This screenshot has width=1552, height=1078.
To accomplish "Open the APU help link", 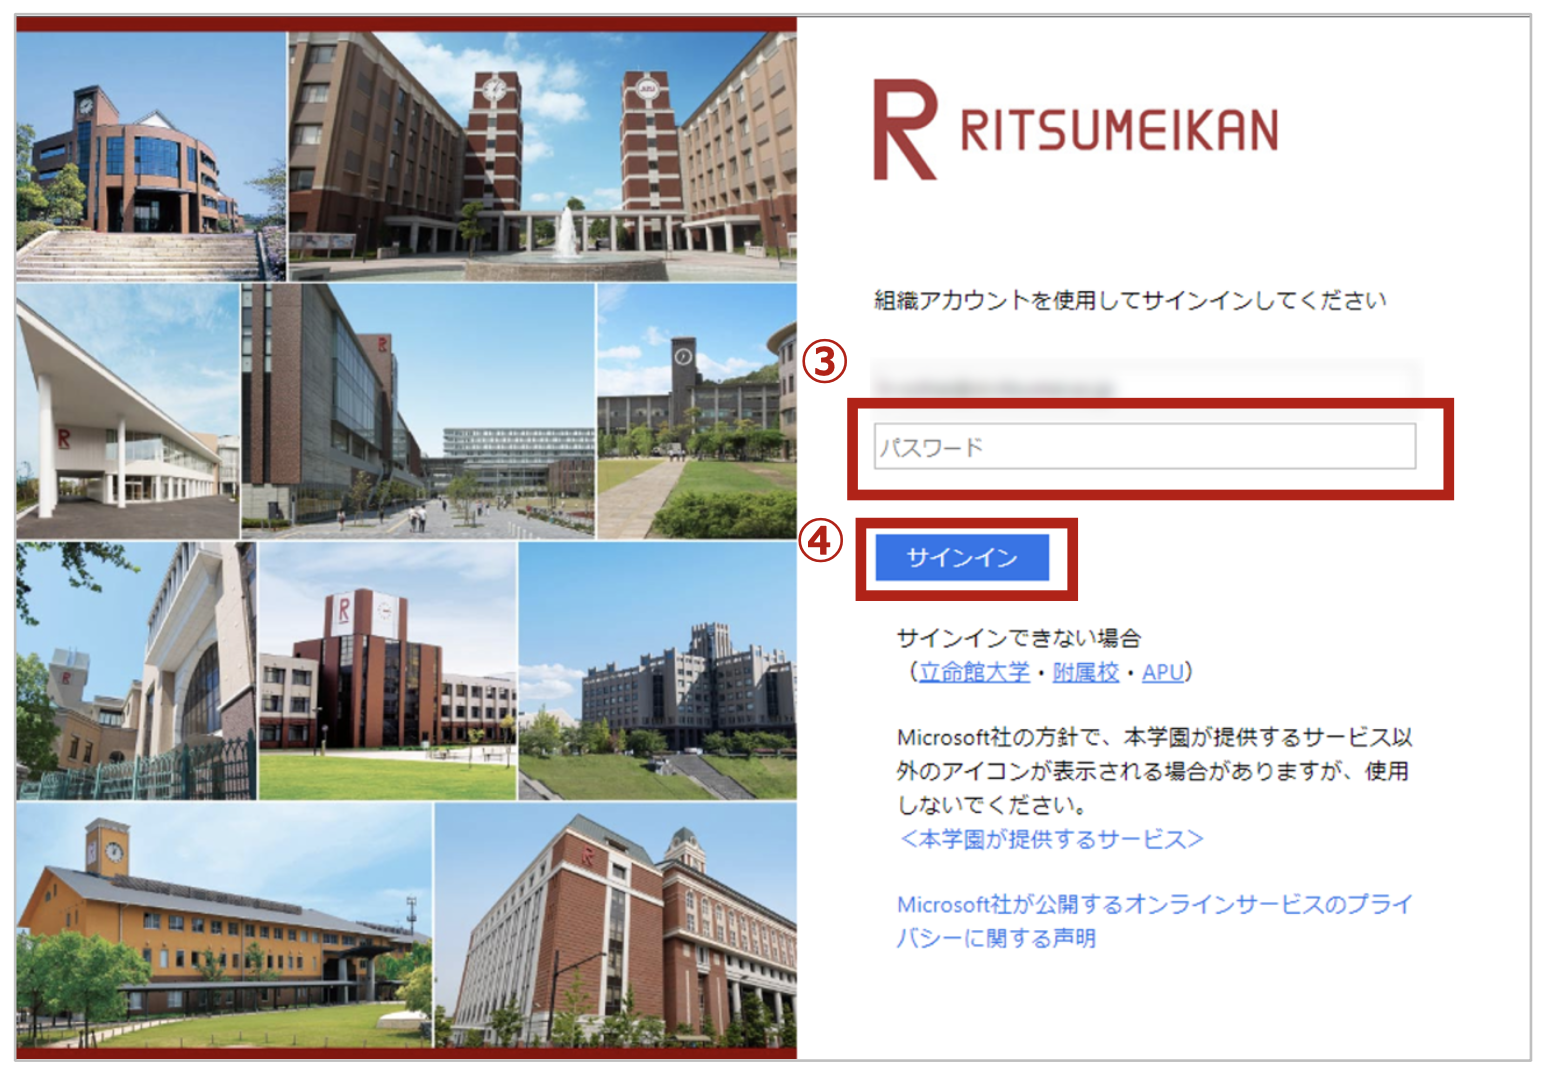I will click(x=1162, y=672).
